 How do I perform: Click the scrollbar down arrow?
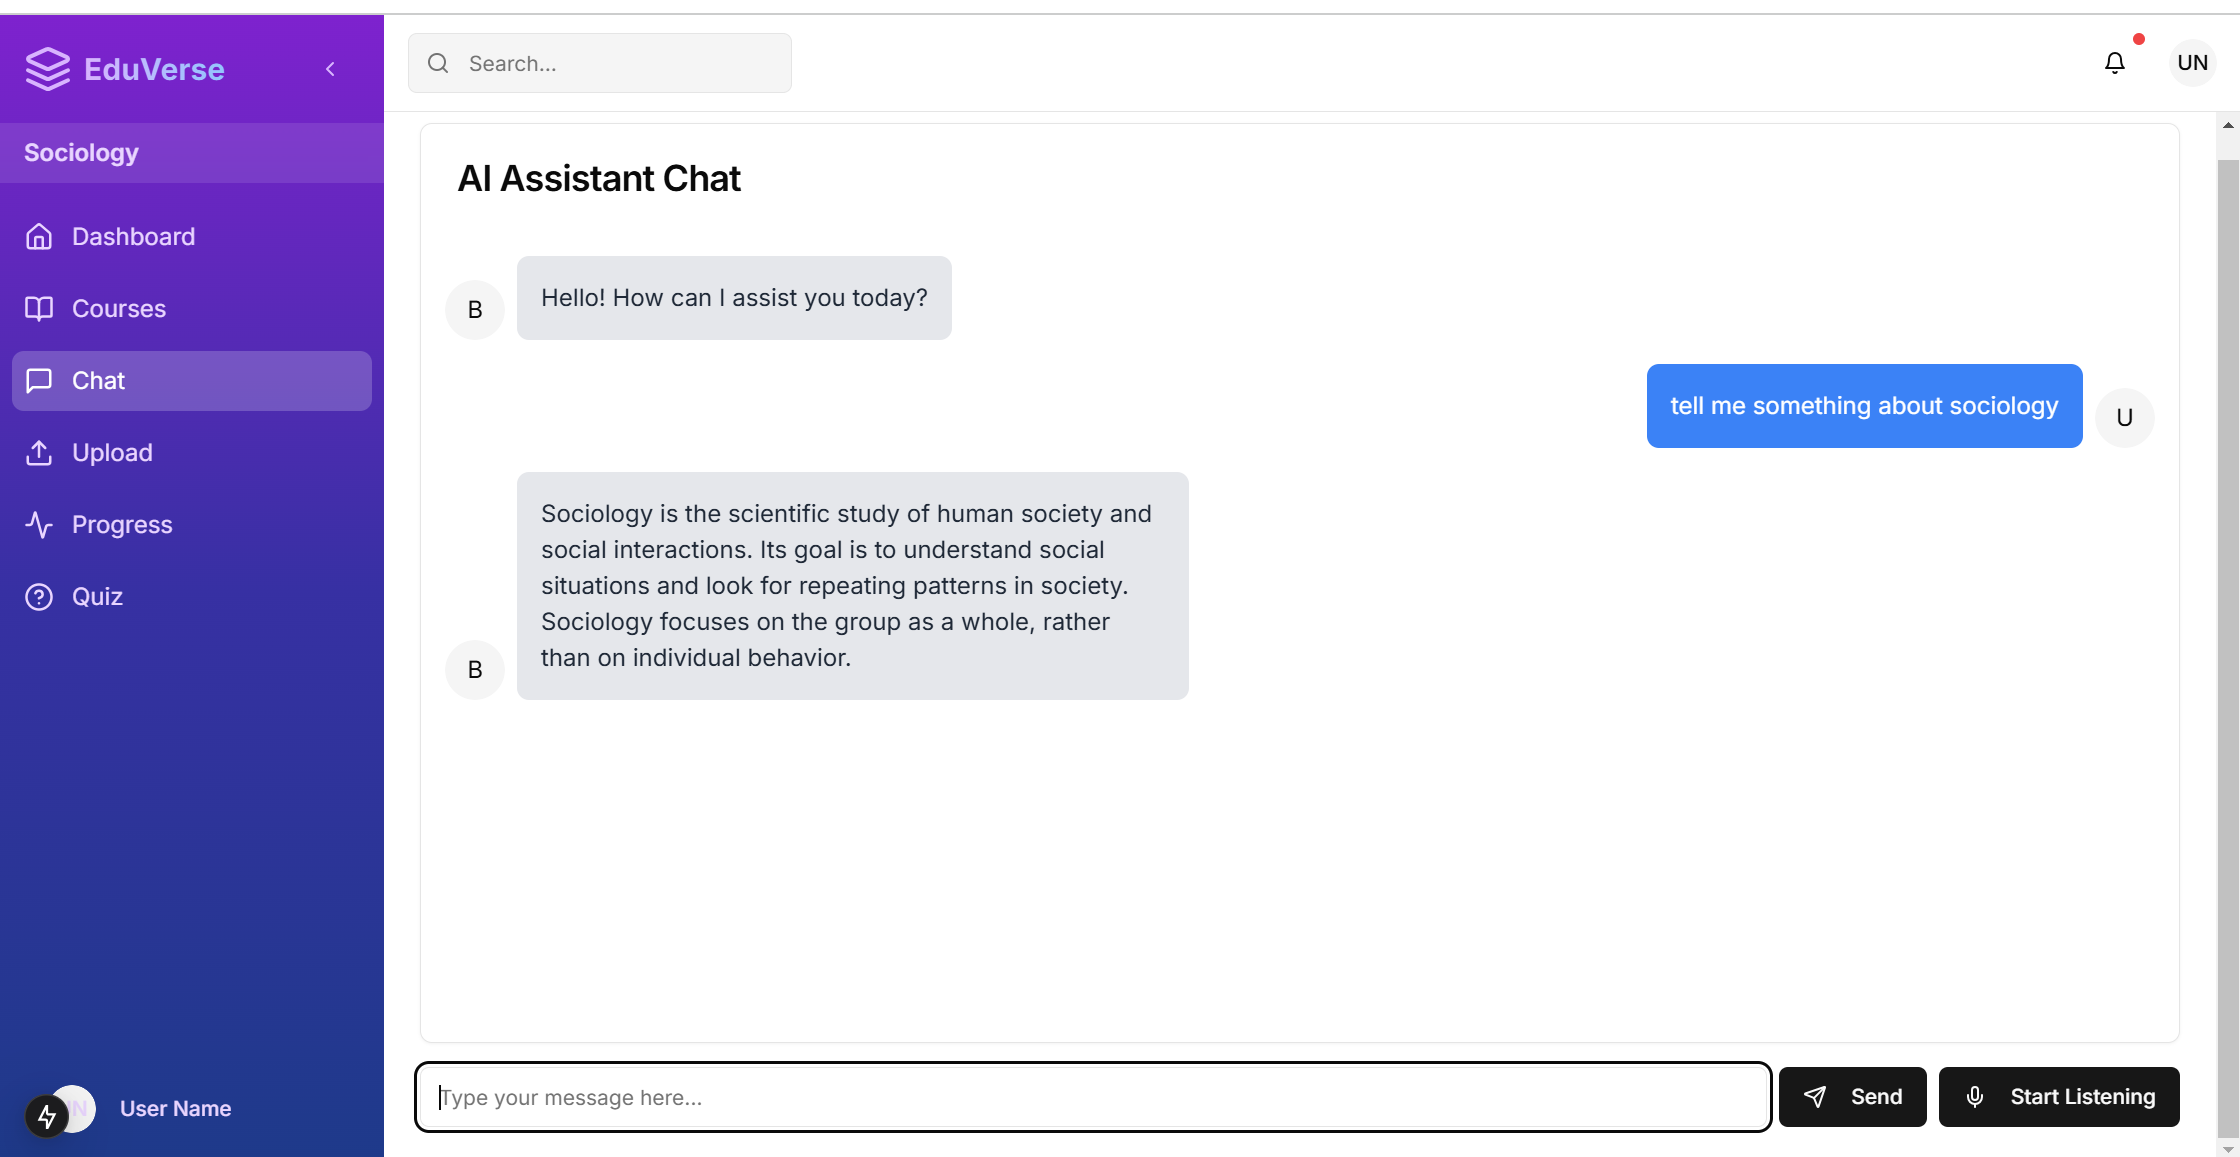click(2228, 1148)
